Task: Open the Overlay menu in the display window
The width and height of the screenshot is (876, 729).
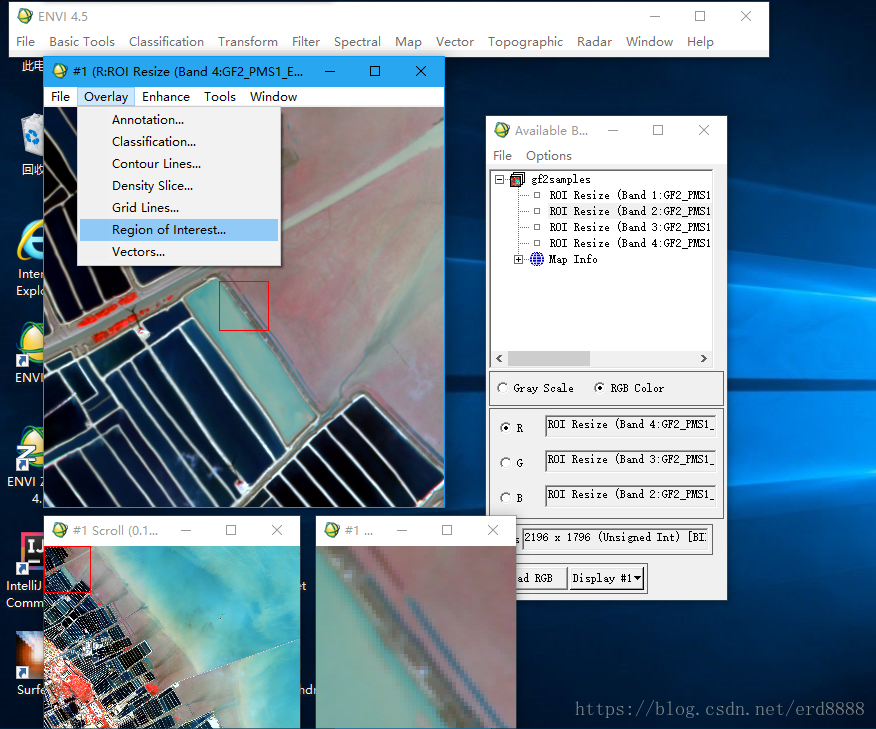Action: click(106, 97)
